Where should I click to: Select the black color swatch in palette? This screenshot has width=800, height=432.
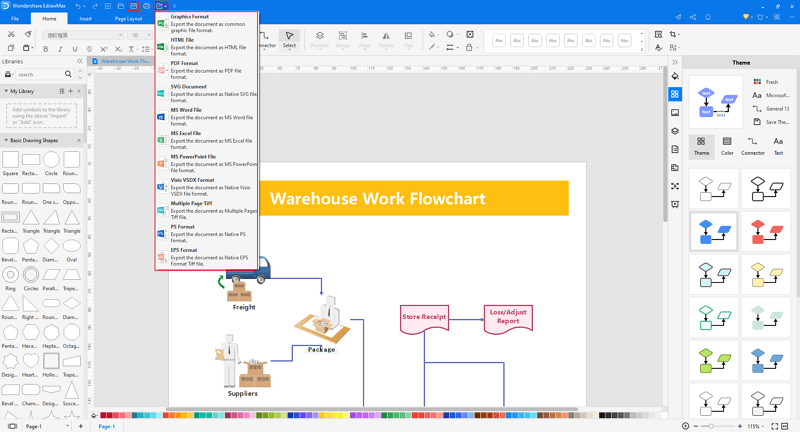point(602,416)
